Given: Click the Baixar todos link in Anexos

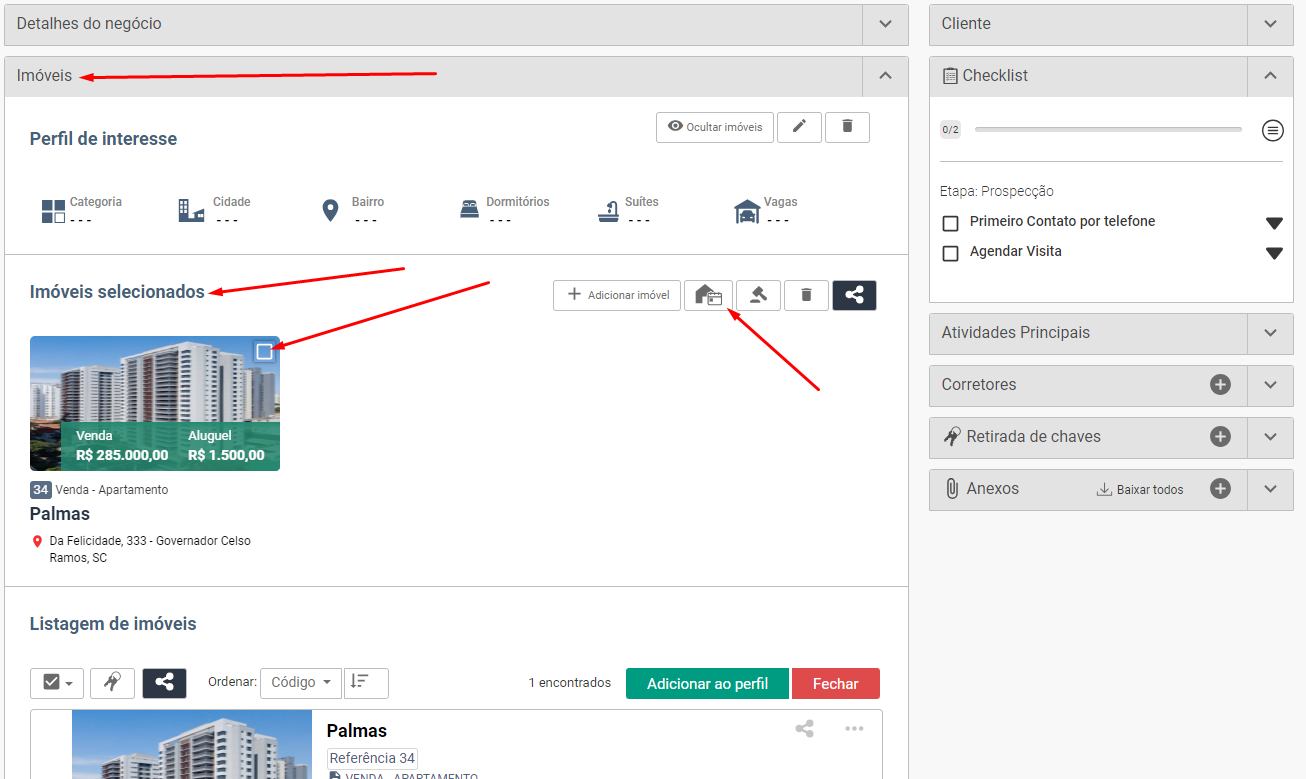Looking at the screenshot, I should 1140,490.
